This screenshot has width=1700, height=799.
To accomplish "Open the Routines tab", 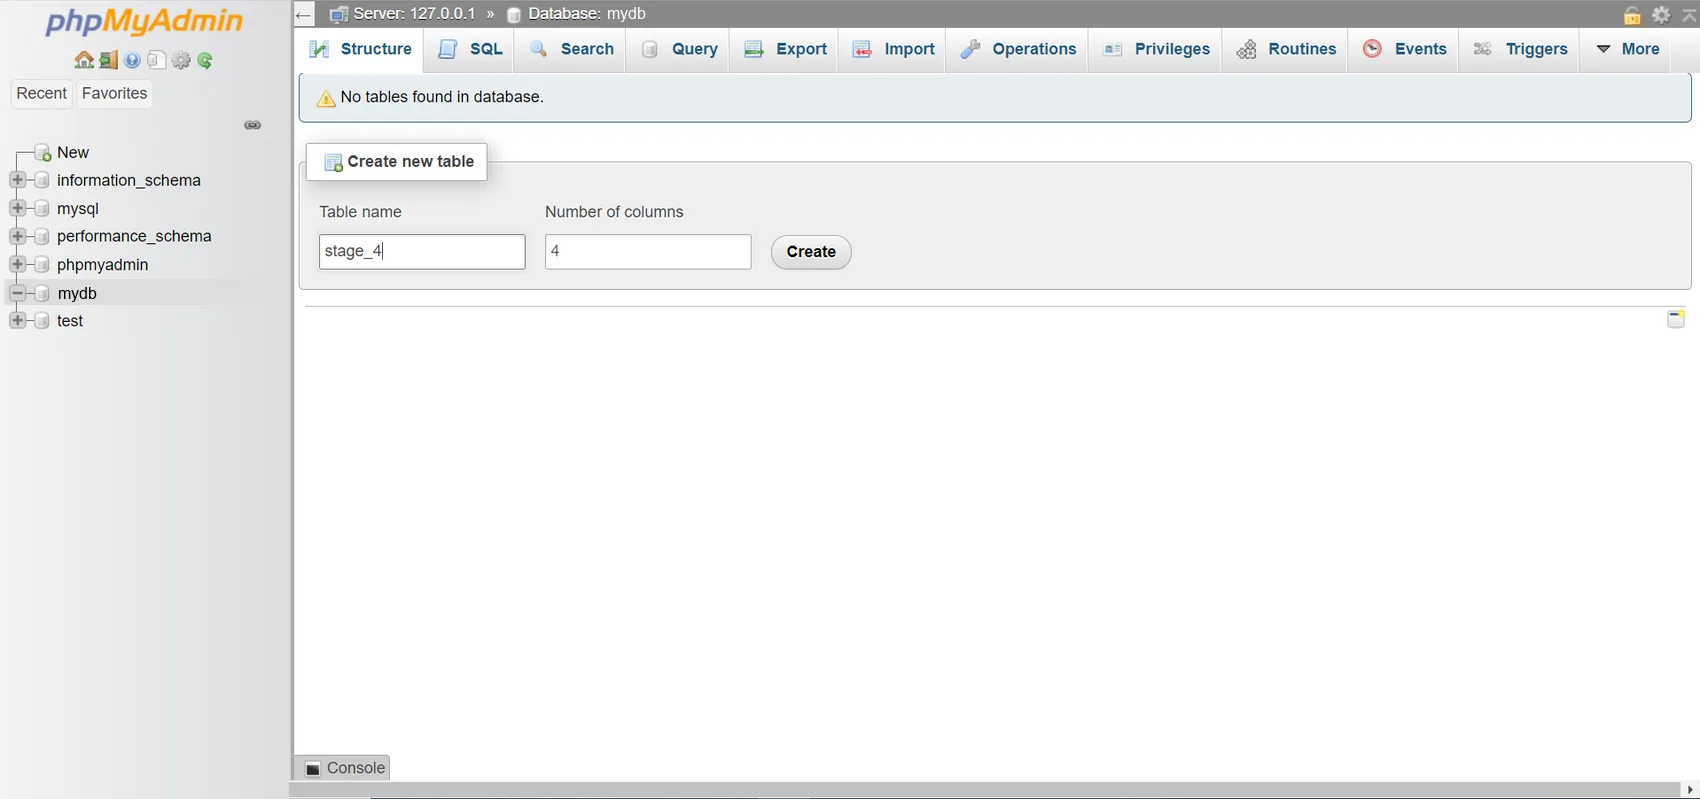I will (x=1285, y=49).
